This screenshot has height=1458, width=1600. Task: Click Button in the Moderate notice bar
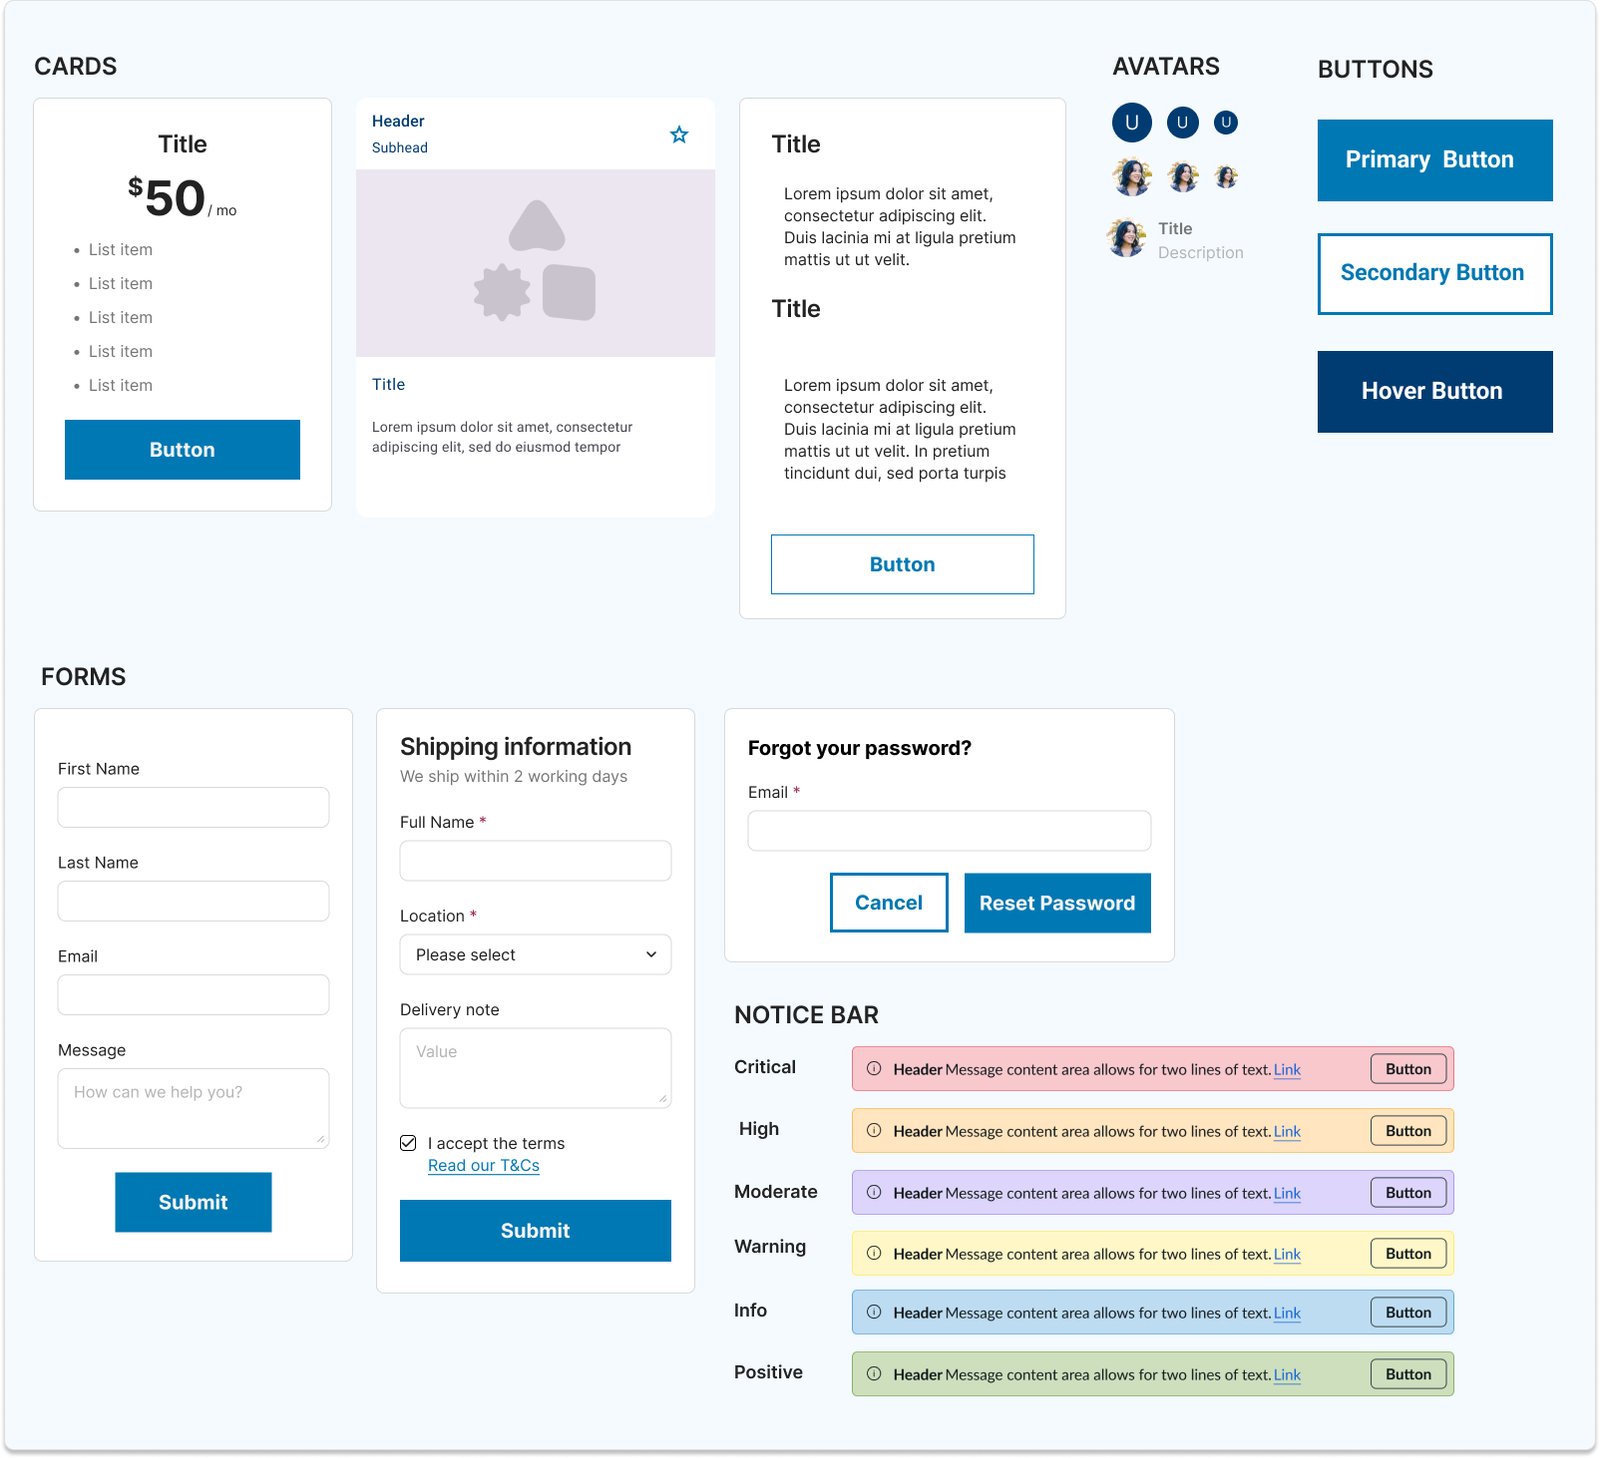coord(1408,1193)
